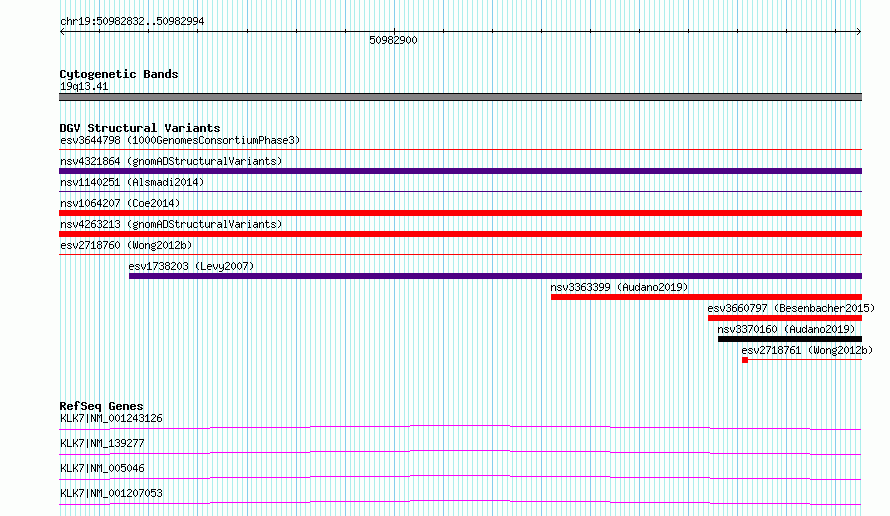Click the black bar under nsv3370160

tap(790, 339)
